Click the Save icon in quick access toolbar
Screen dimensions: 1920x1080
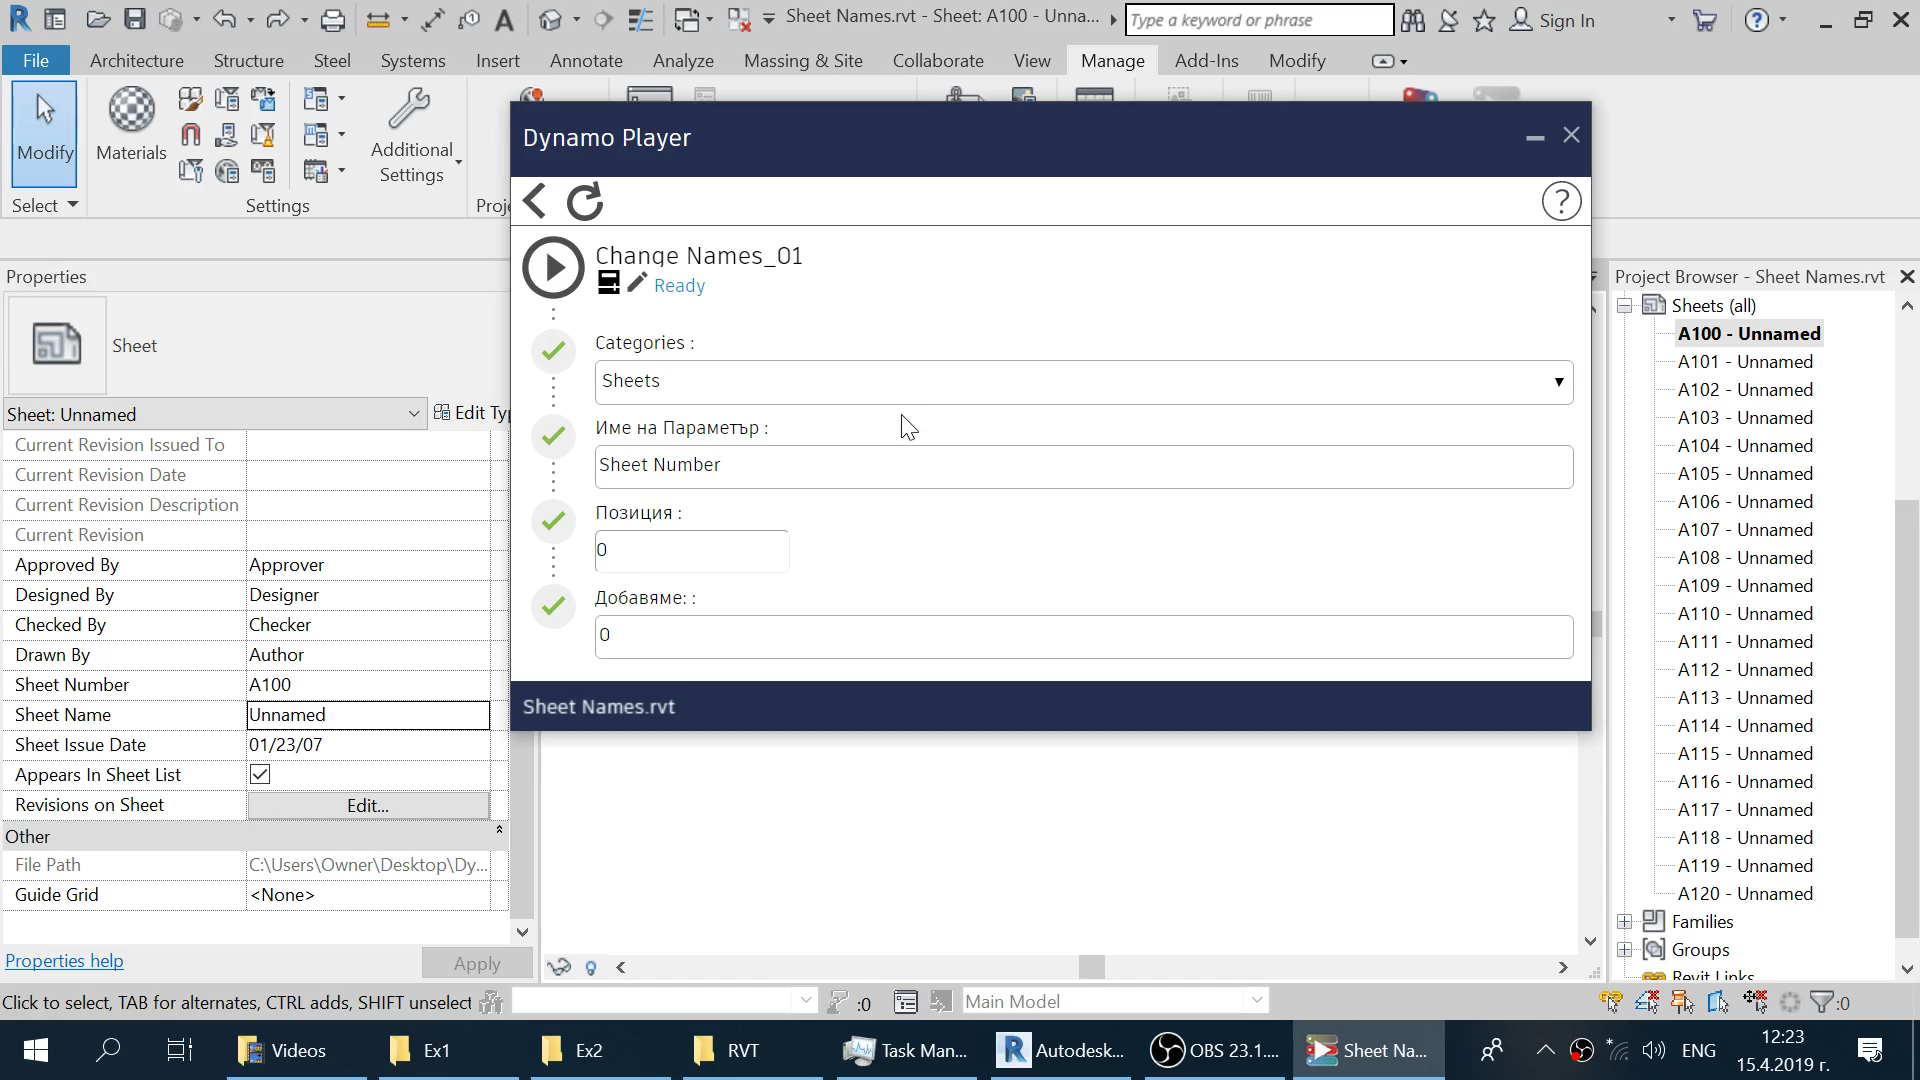pyautogui.click(x=135, y=20)
